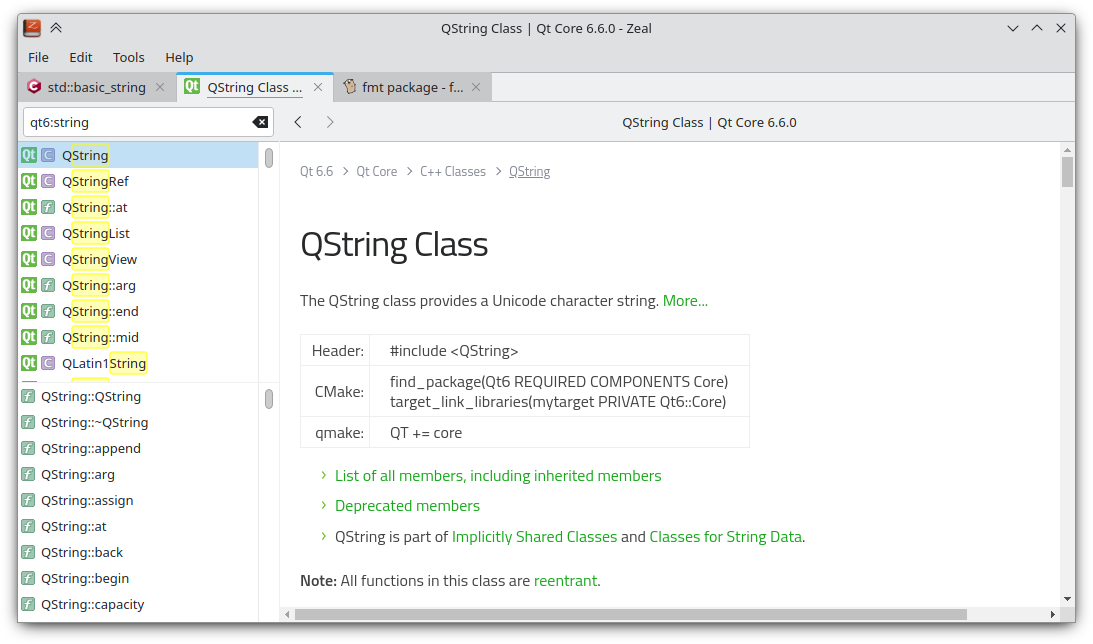Close the fmt package tab
Screen dimensions: 1093x644
[x=476, y=87]
